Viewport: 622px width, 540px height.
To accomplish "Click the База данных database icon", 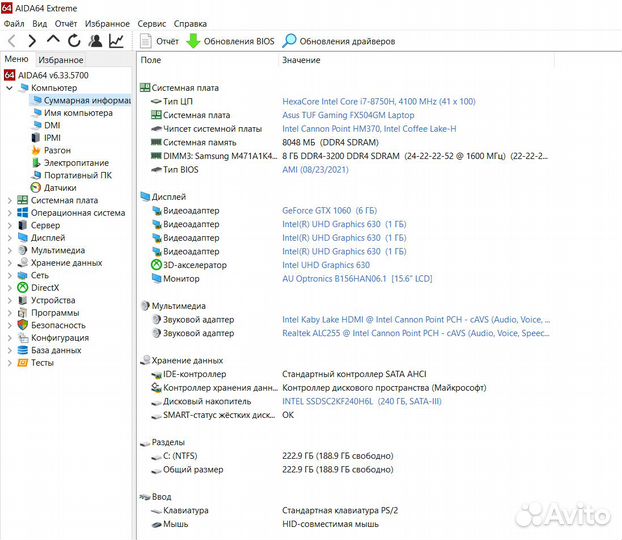I will (x=23, y=350).
